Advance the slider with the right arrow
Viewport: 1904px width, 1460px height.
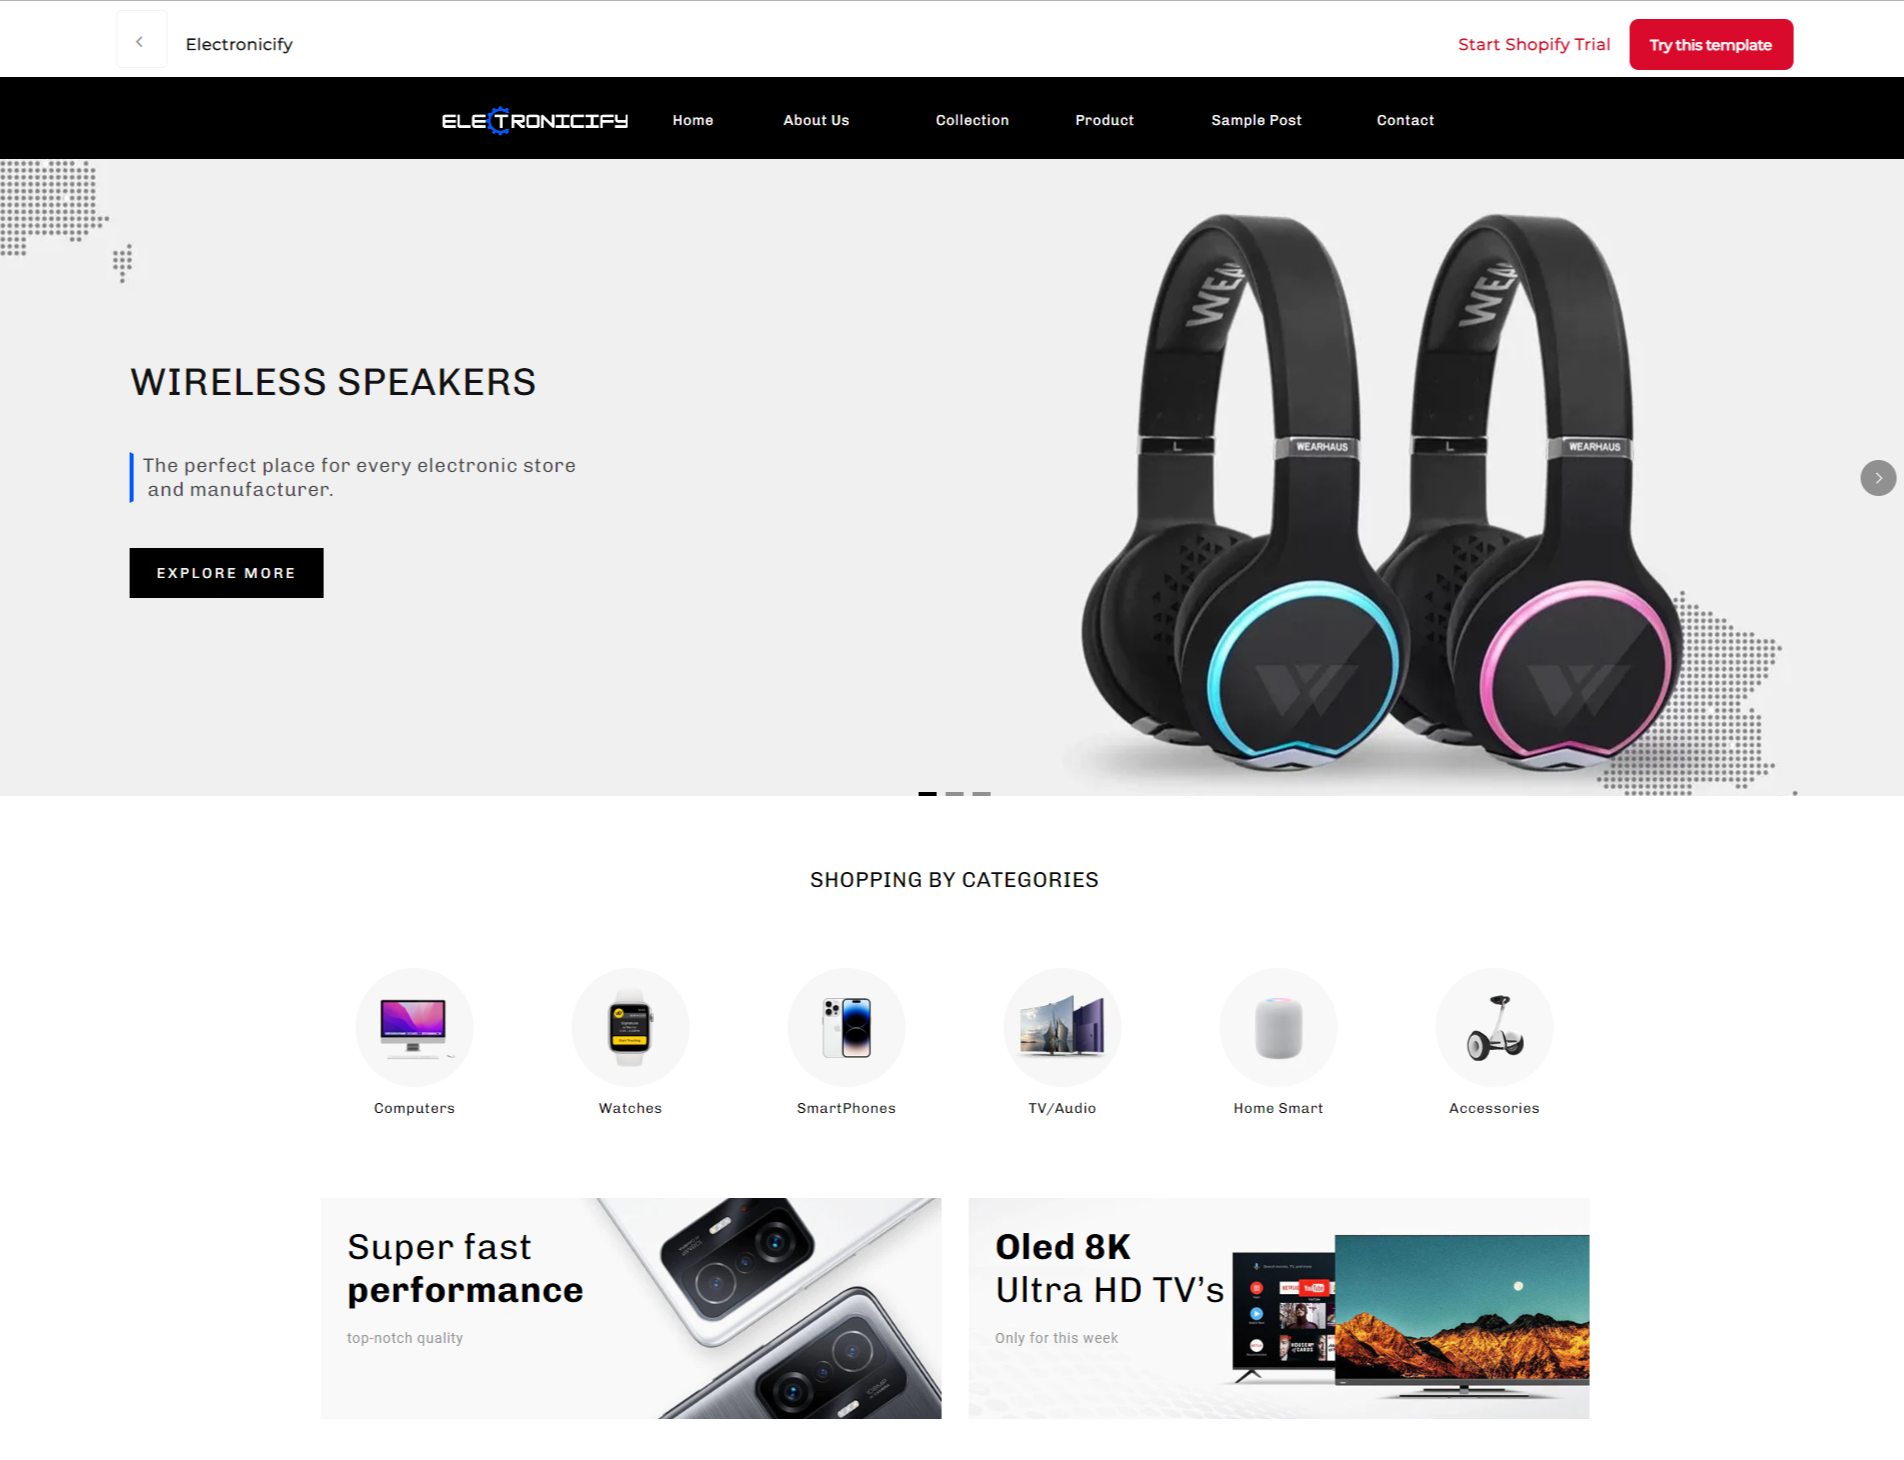[x=1878, y=478]
